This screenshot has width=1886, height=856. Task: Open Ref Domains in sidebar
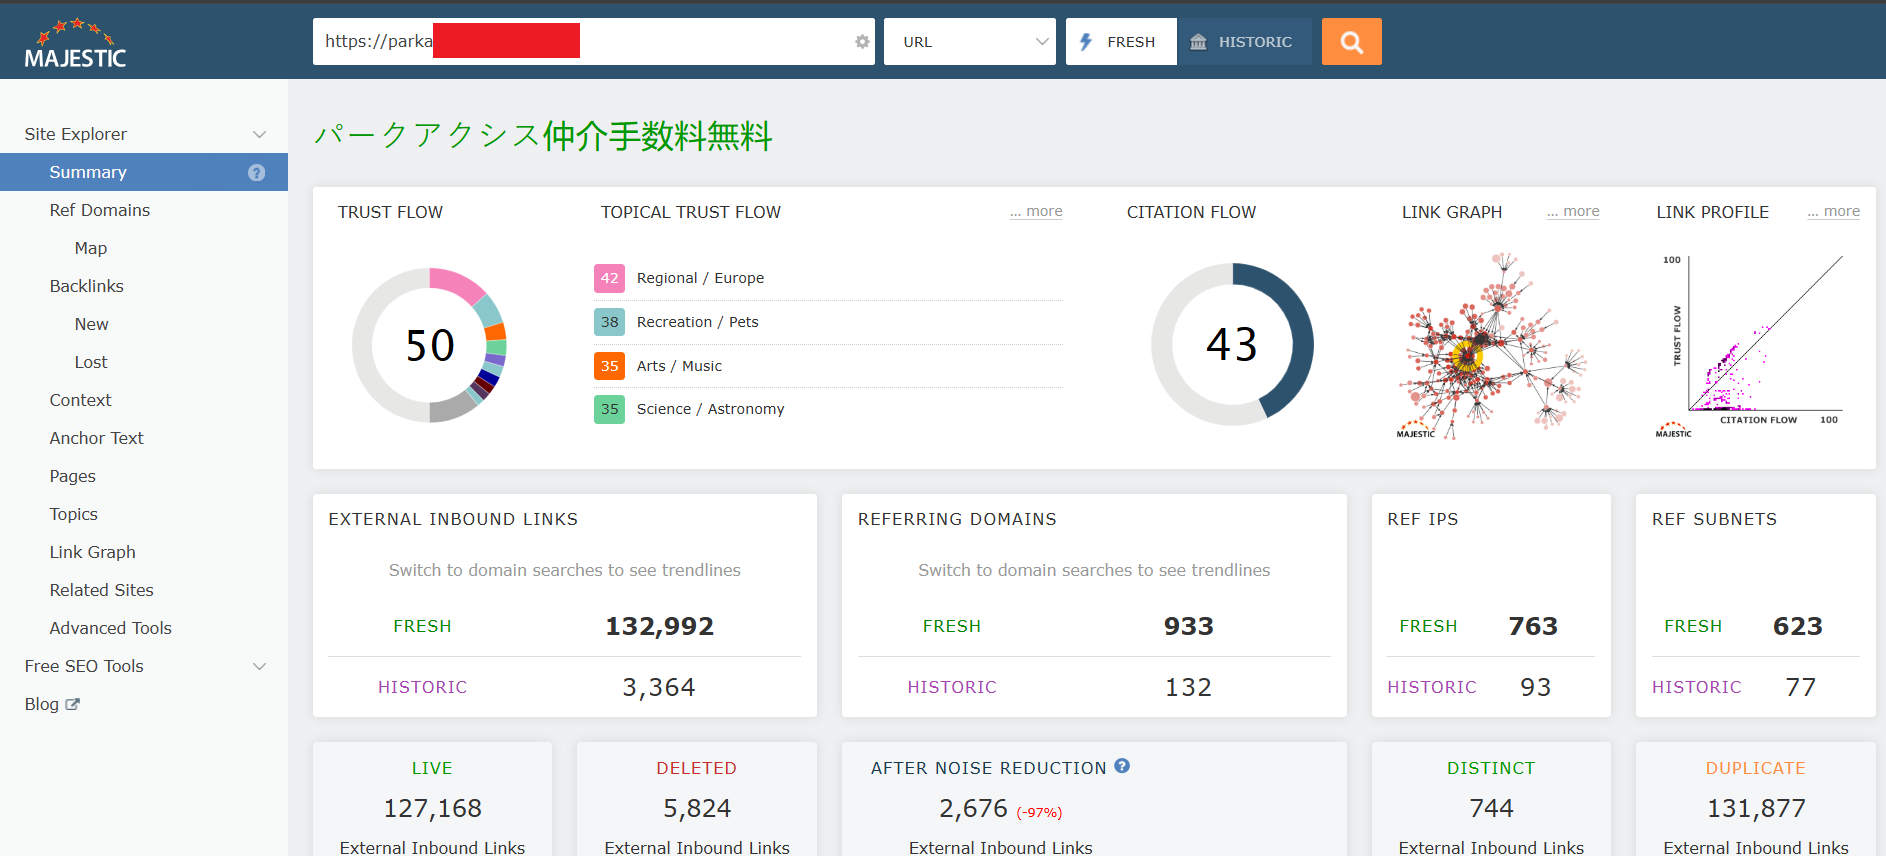(100, 210)
